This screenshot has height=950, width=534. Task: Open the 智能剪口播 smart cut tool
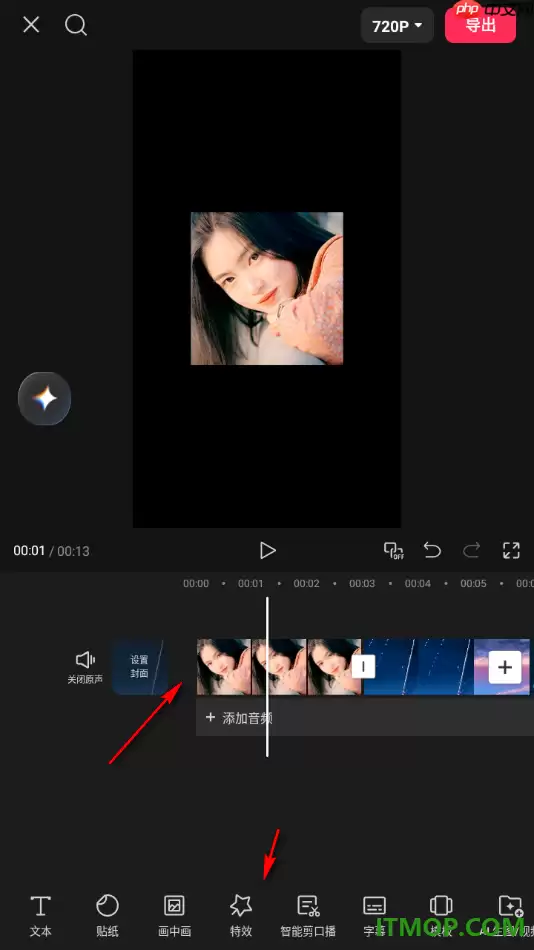tap(308, 916)
